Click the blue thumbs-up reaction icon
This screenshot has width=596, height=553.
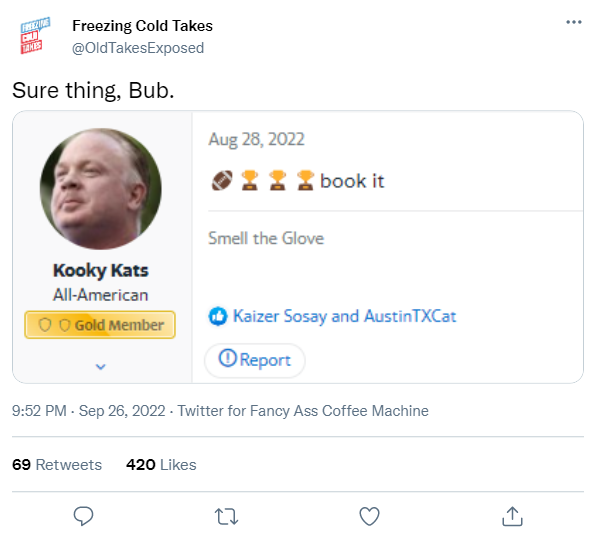pyautogui.click(x=218, y=316)
